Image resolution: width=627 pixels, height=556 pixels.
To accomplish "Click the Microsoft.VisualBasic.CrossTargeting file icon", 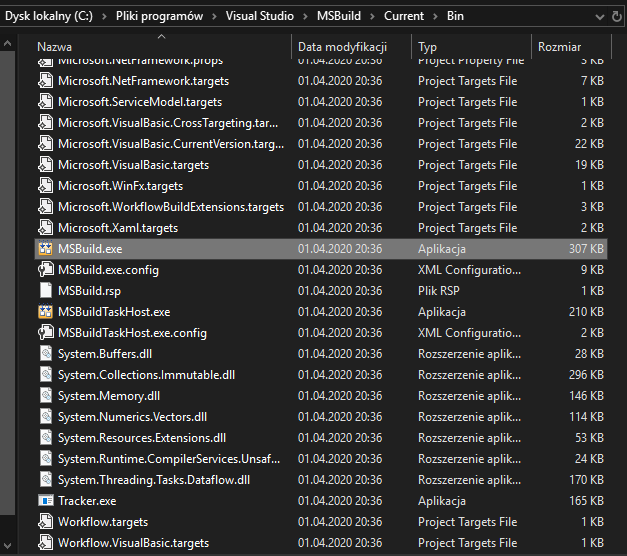I will (46, 123).
